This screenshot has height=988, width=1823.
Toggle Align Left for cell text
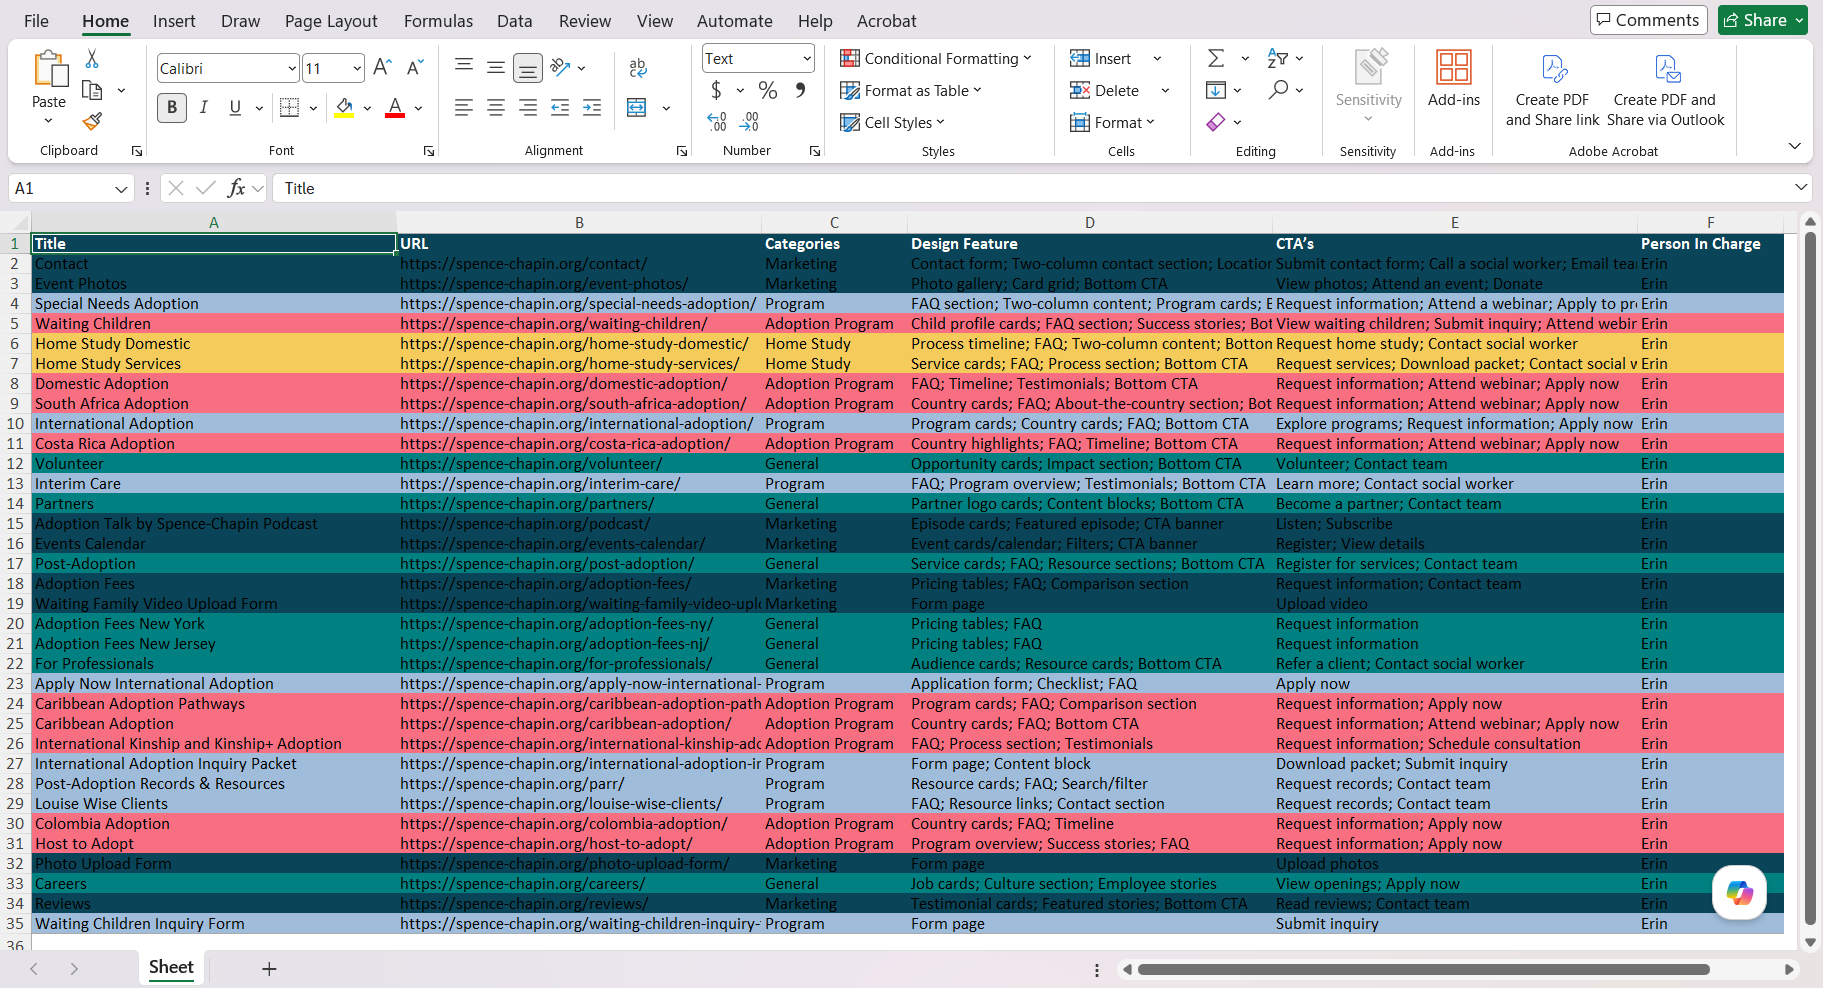pyautogui.click(x=464, y=108)
